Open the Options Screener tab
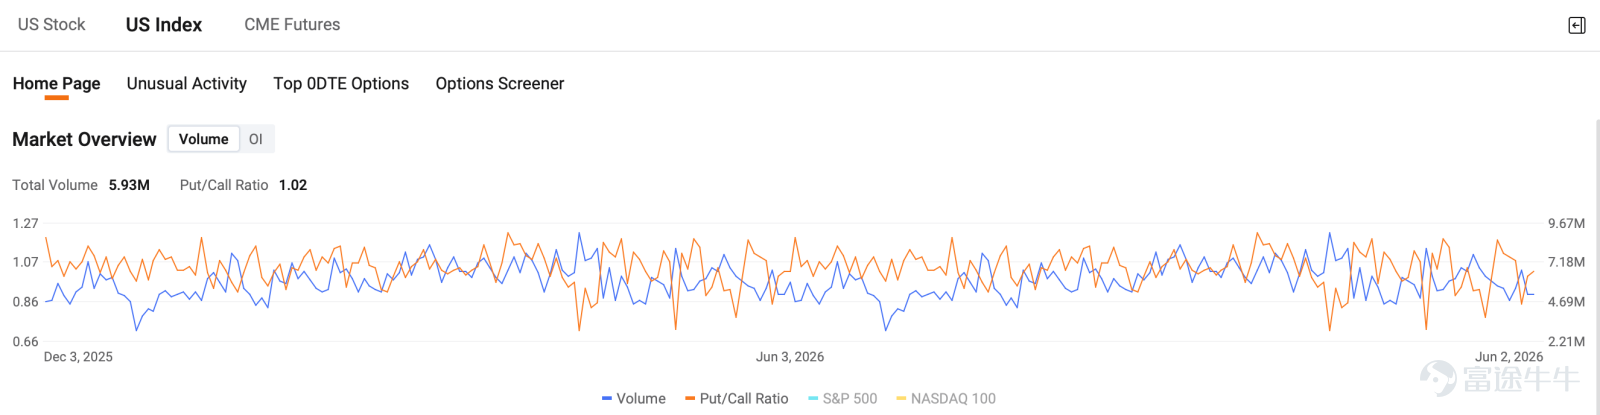 pos(500,83)
